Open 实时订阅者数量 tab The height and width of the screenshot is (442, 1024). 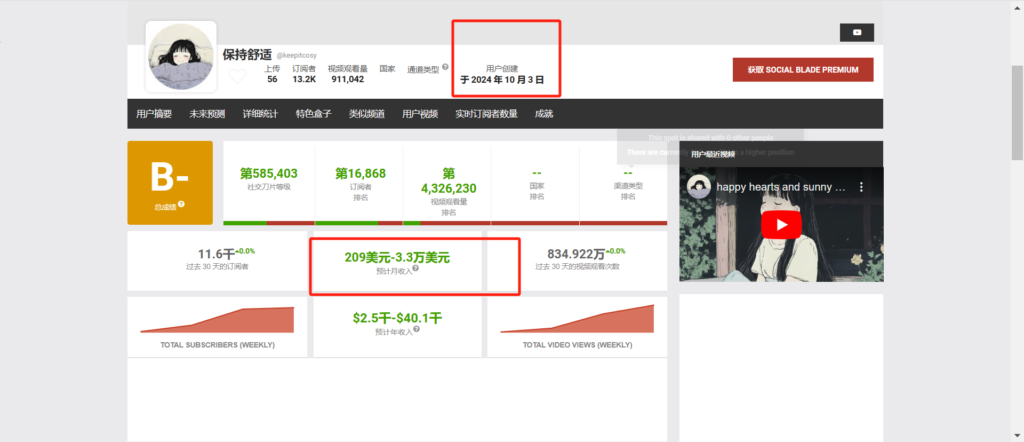click(487, 114)
